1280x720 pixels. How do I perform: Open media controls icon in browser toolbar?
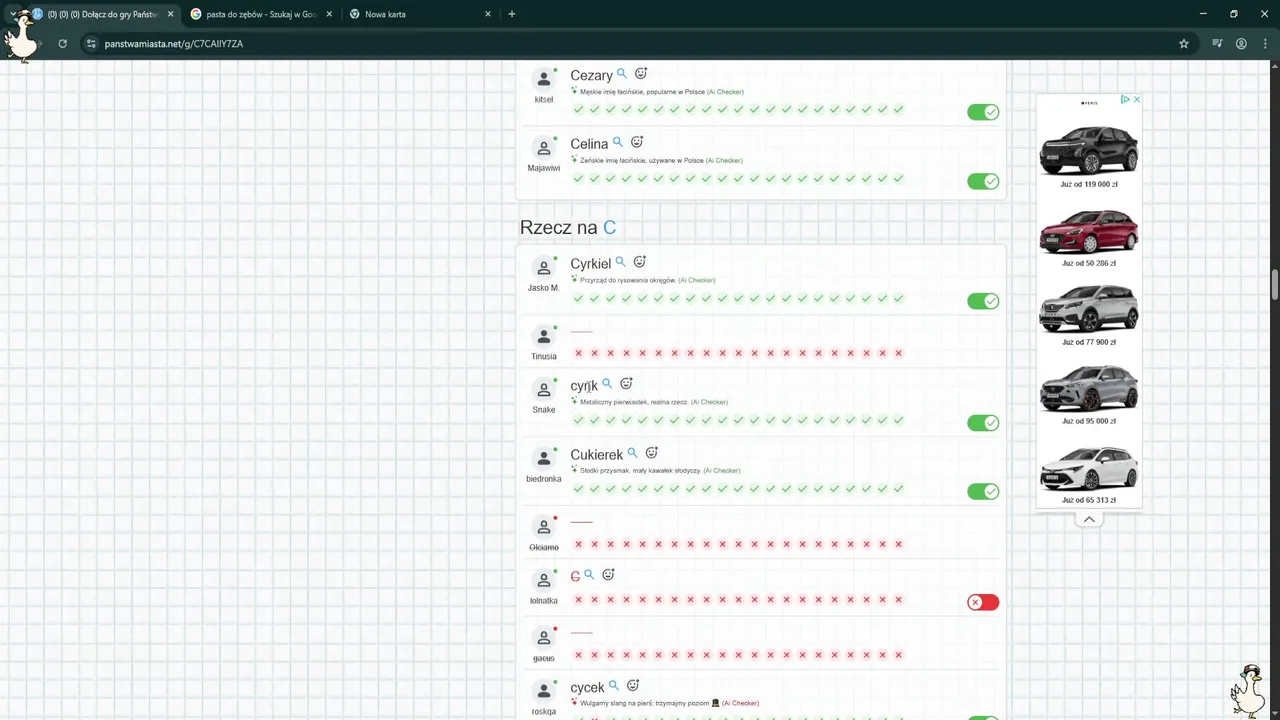pos(1217,44)
